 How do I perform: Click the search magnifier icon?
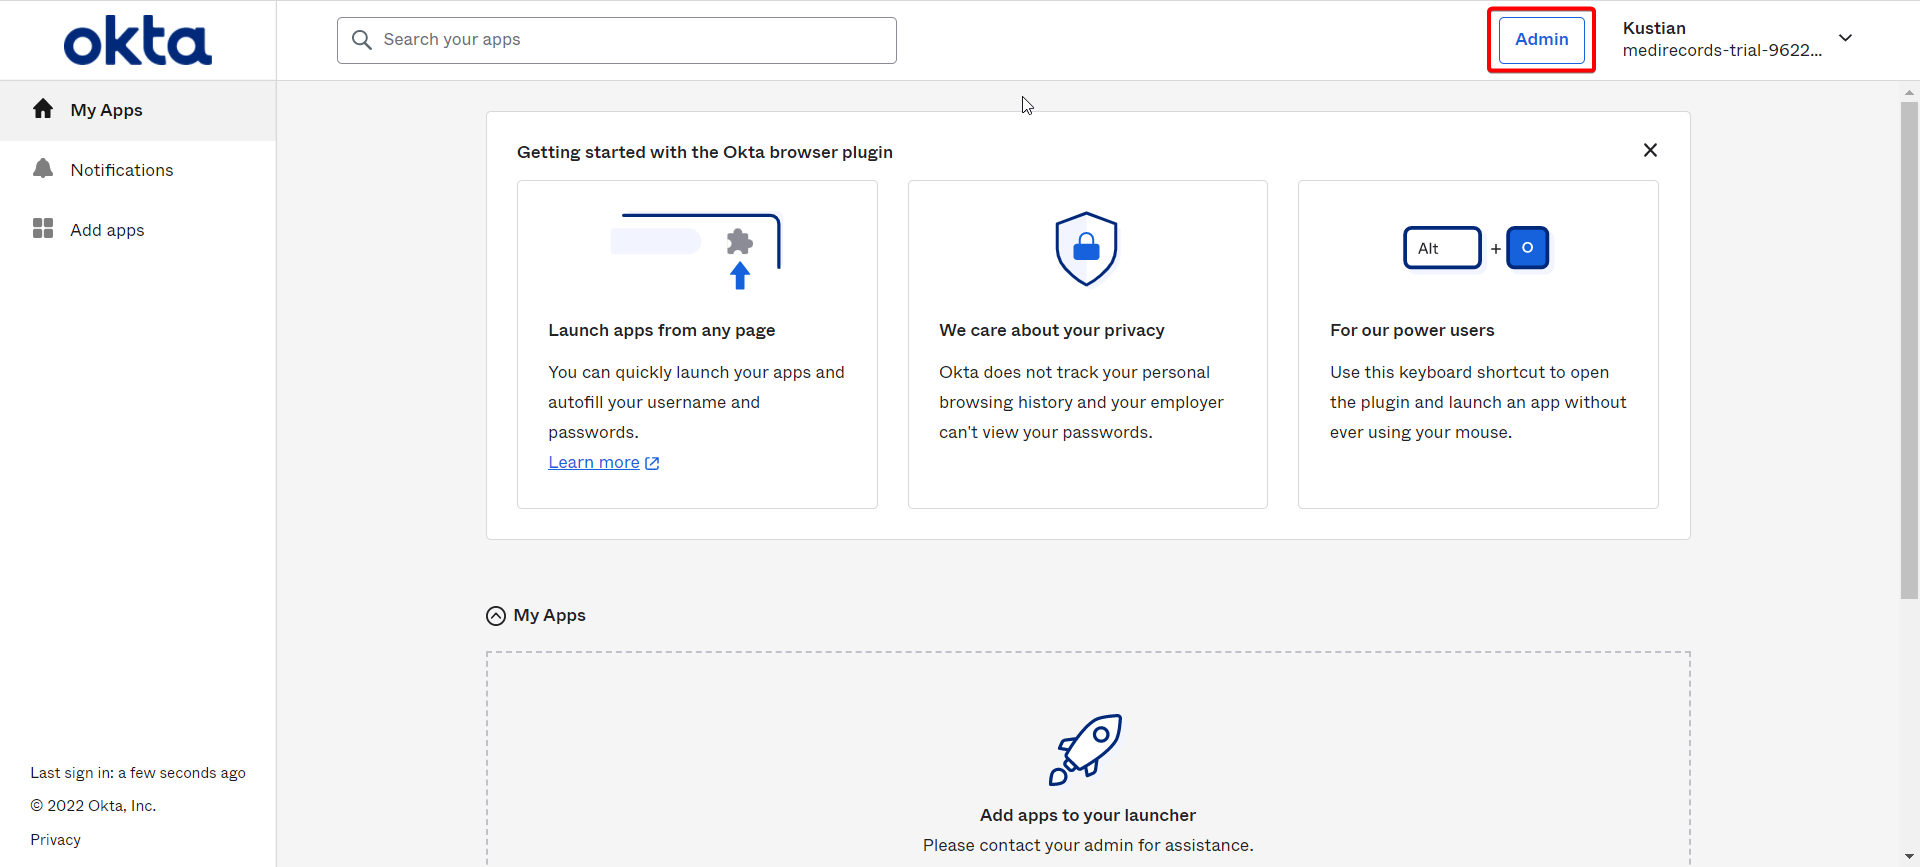pyautogui.click(x=362, y=40)
